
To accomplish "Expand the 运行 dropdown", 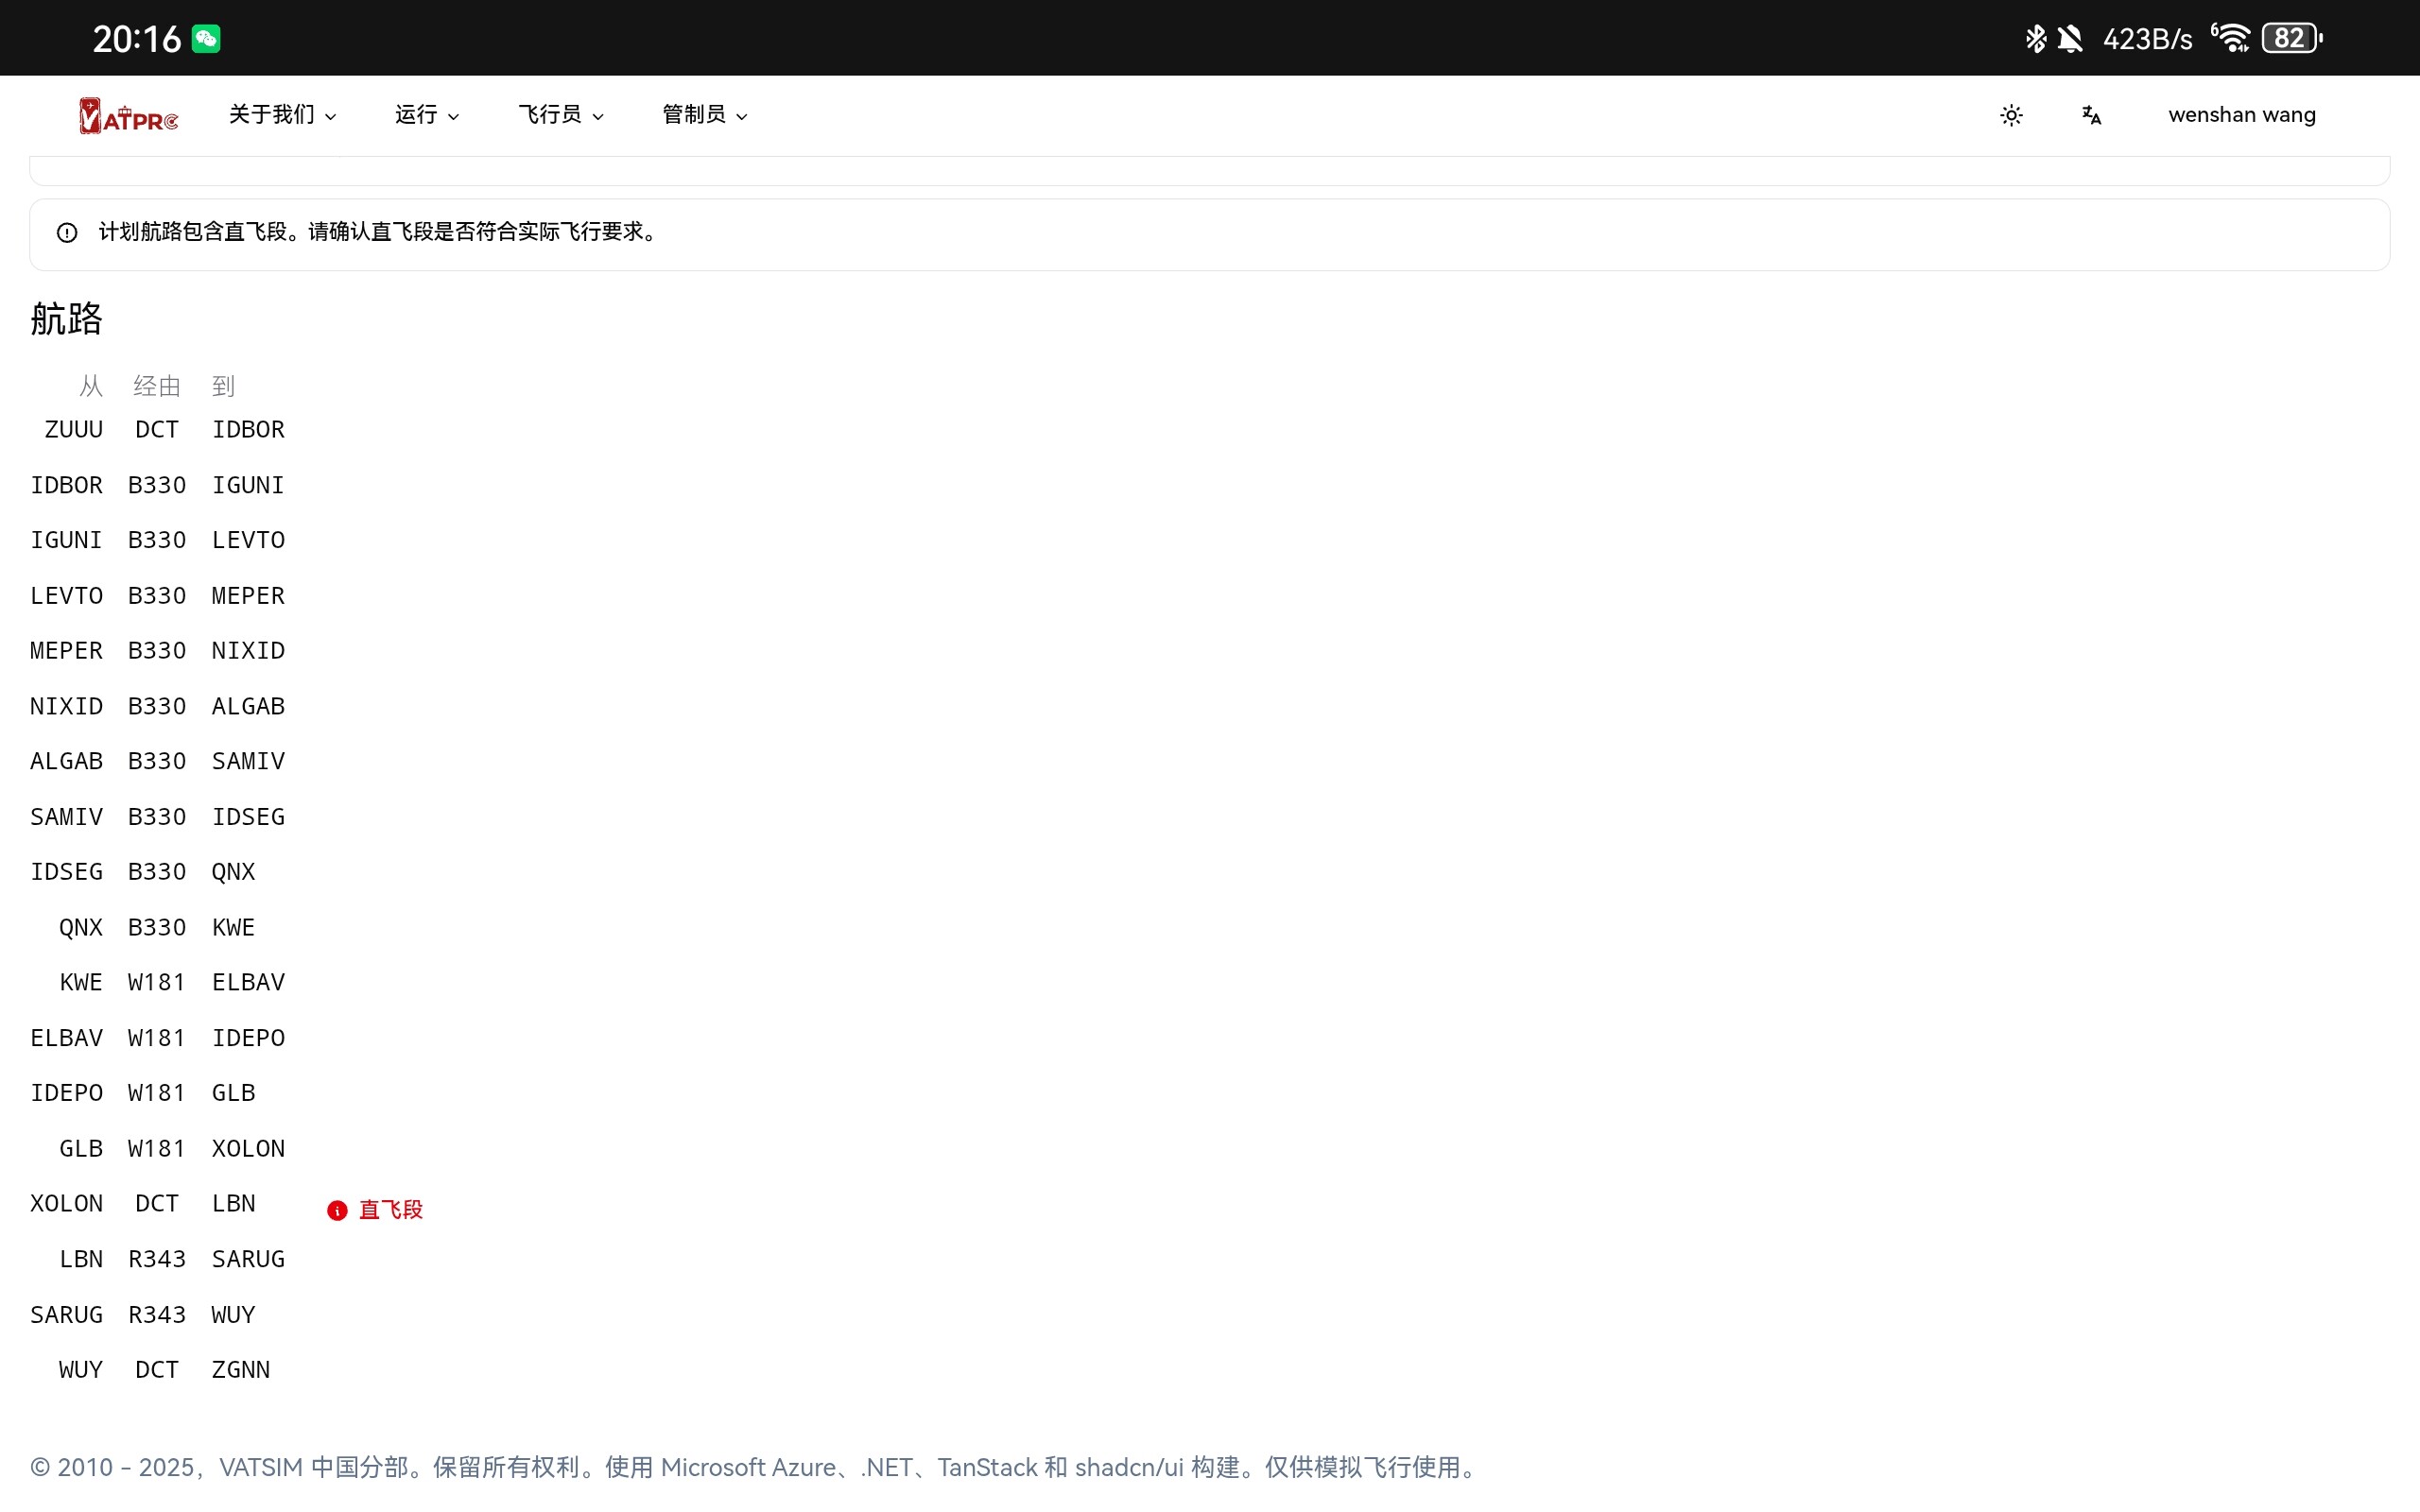I will pyautogui.click(x=427, y=114).
